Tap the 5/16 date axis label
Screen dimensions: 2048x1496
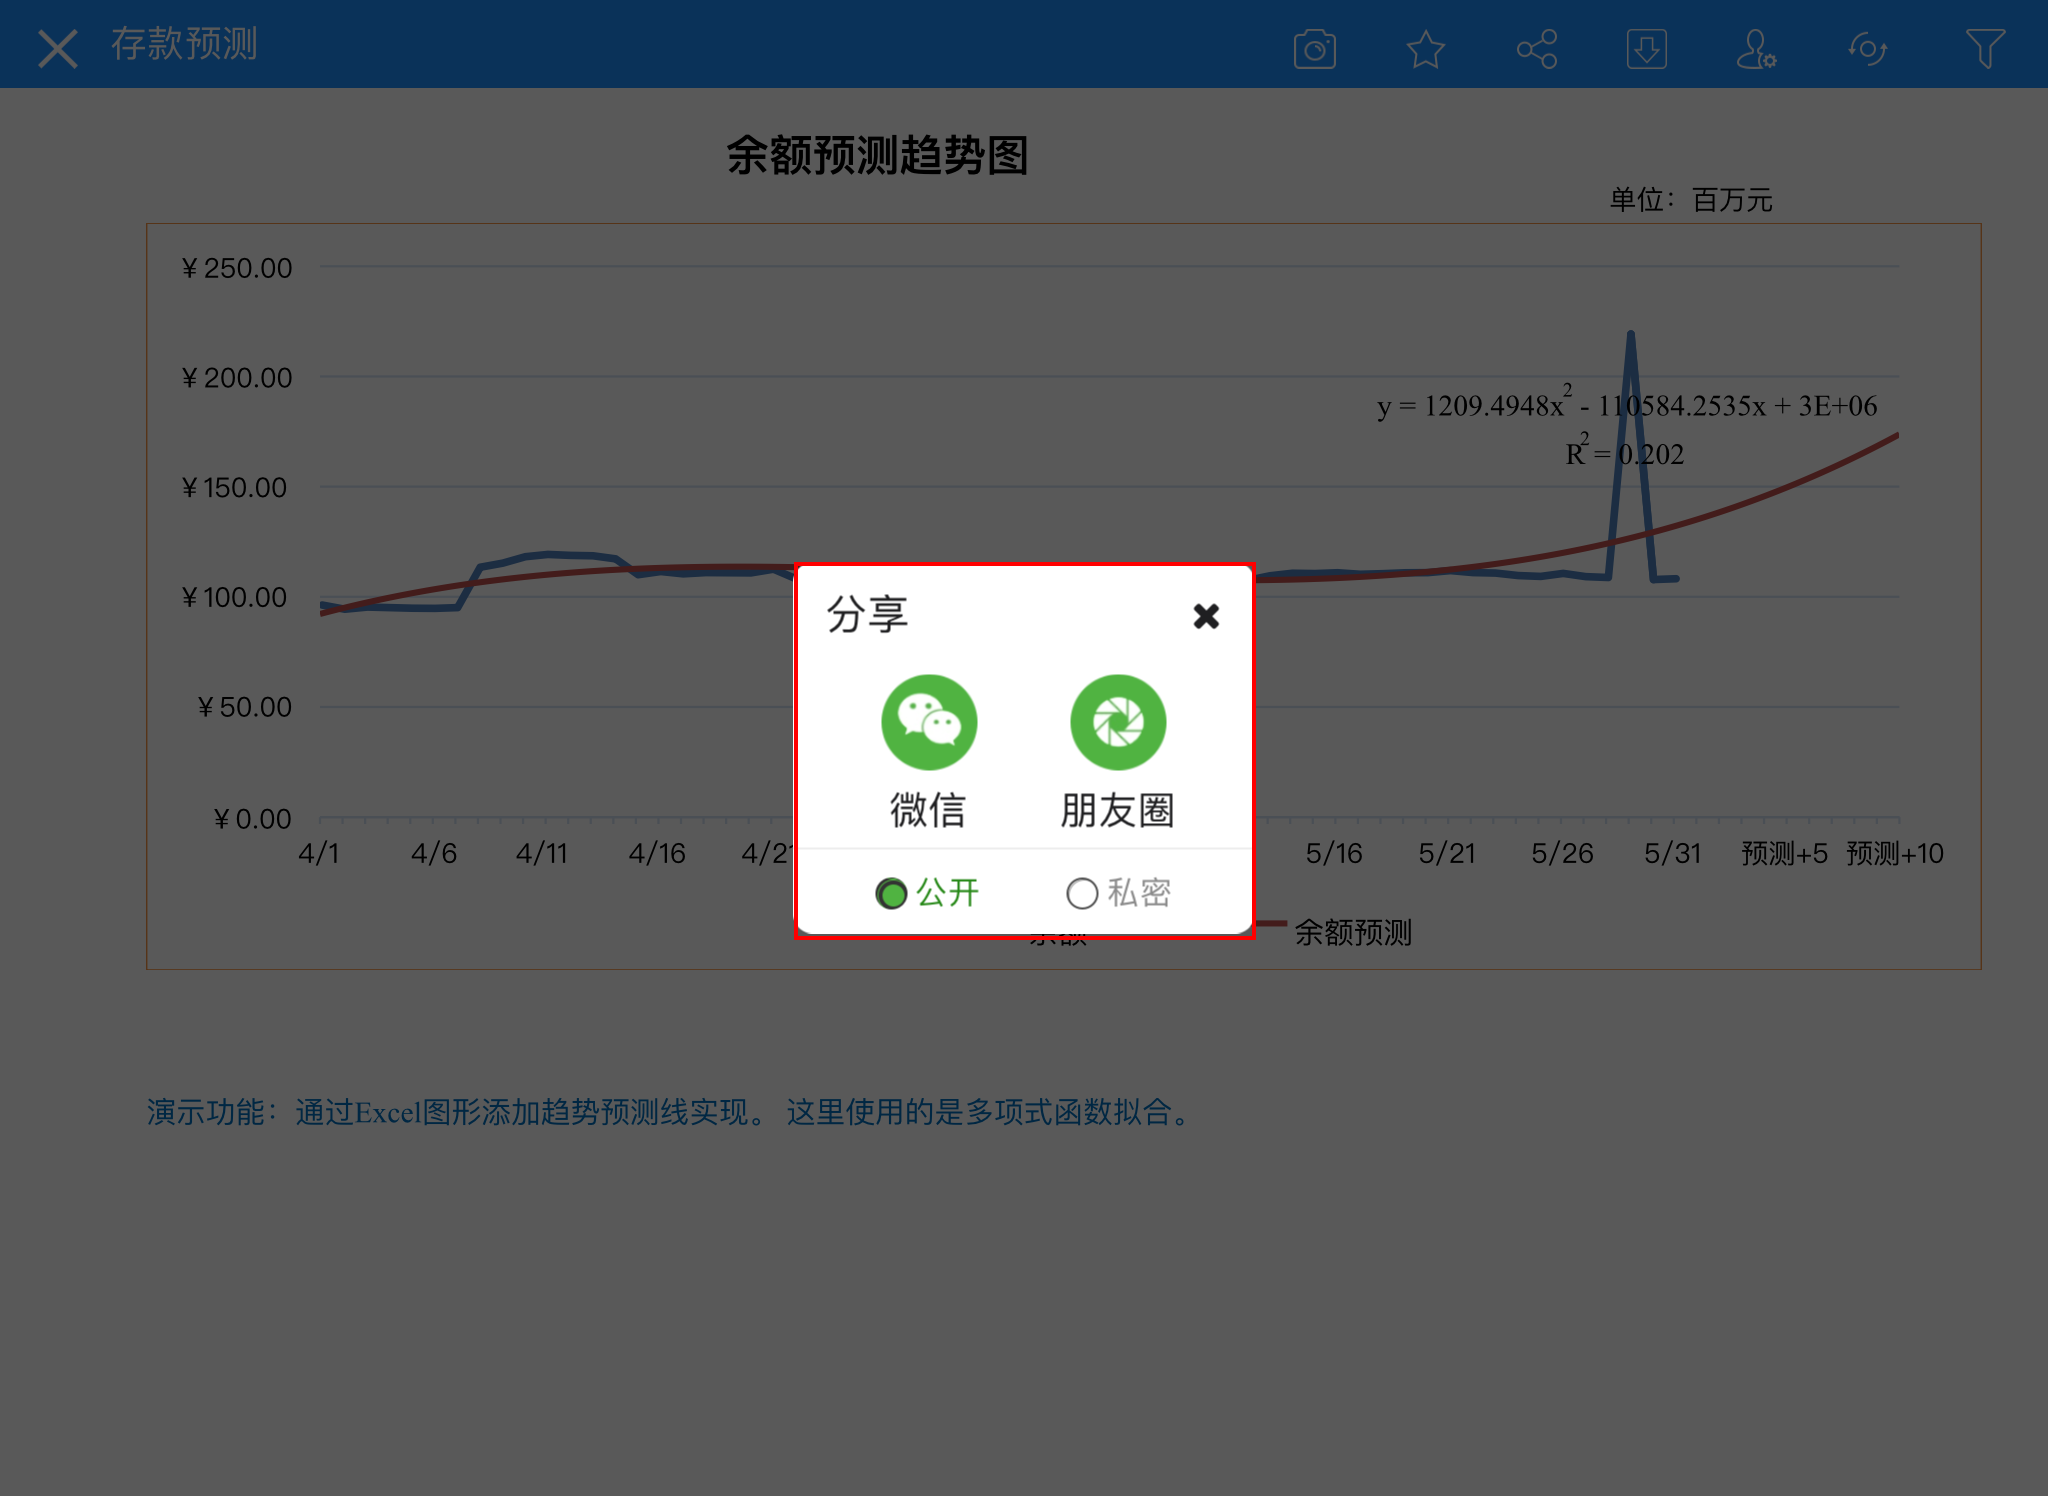pyautogui.click(x=1334, y=853)
